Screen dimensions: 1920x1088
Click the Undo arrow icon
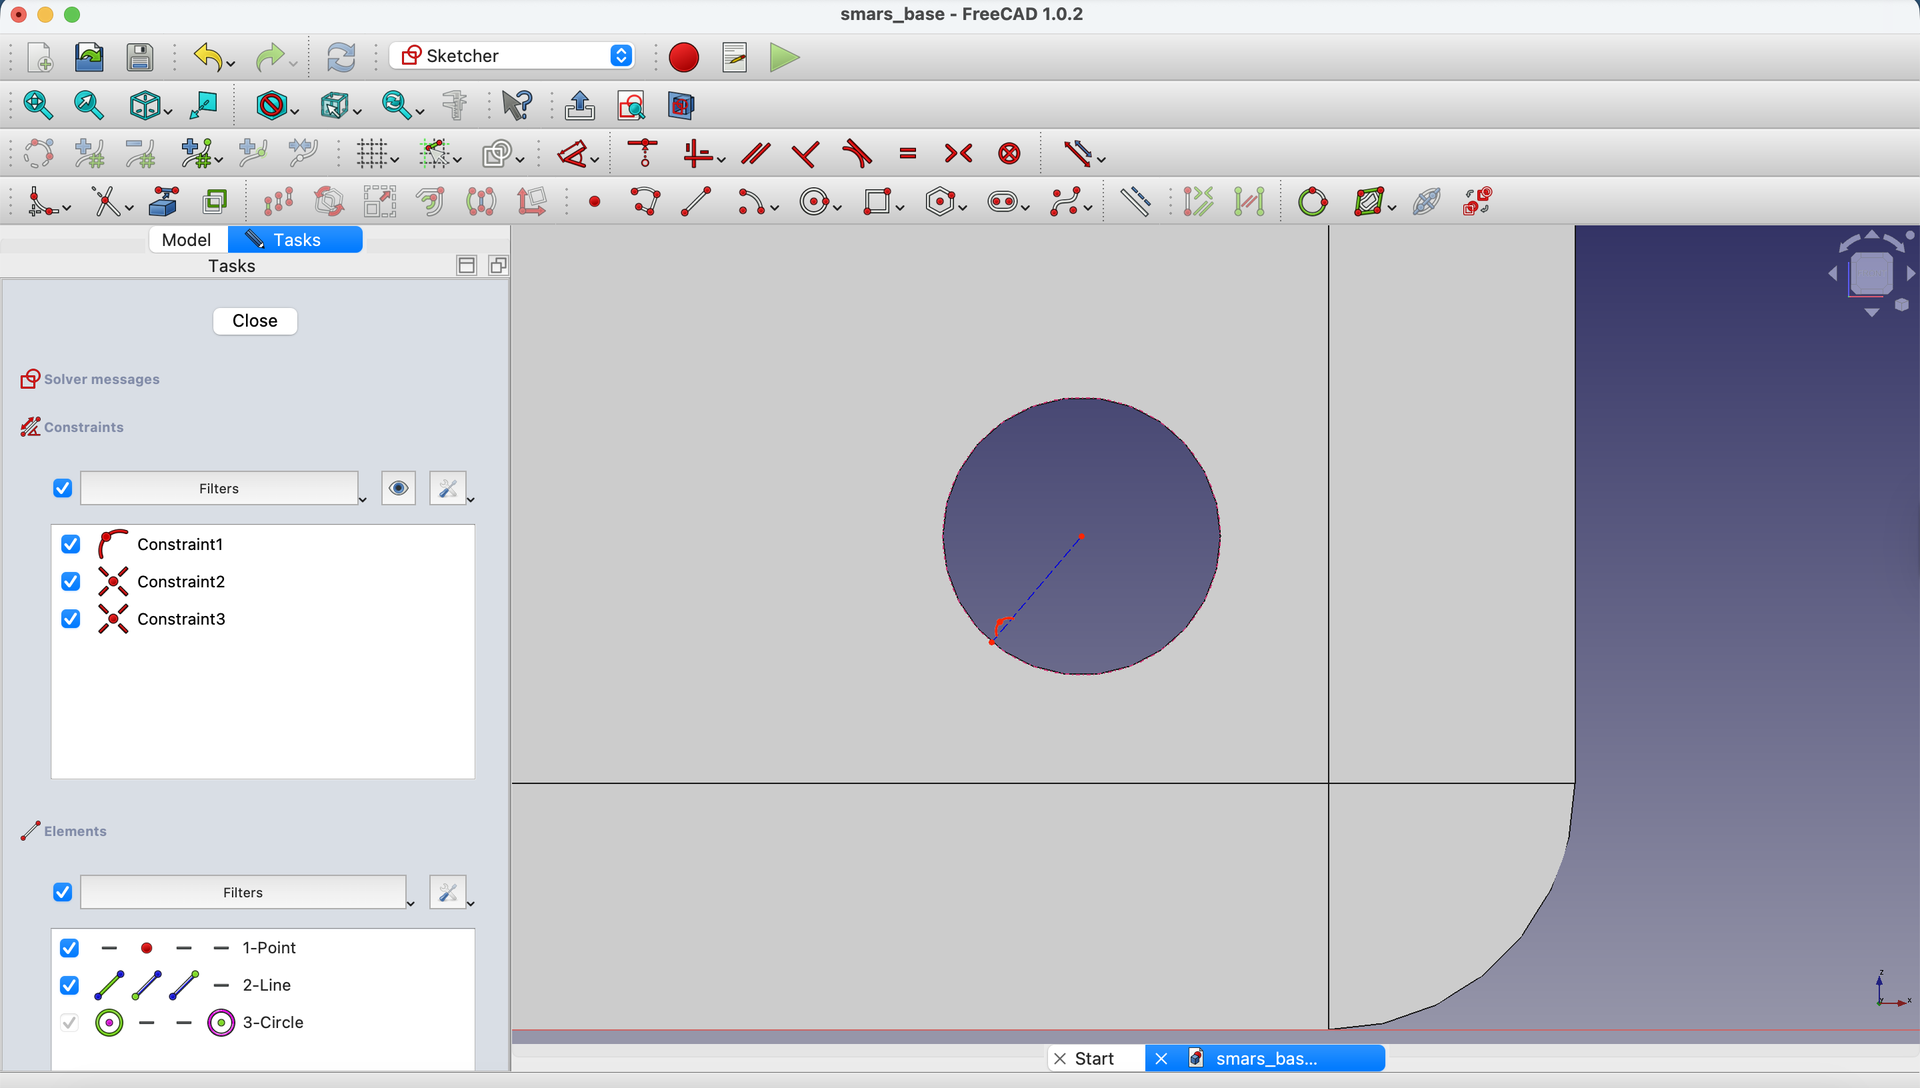[208, 57]
